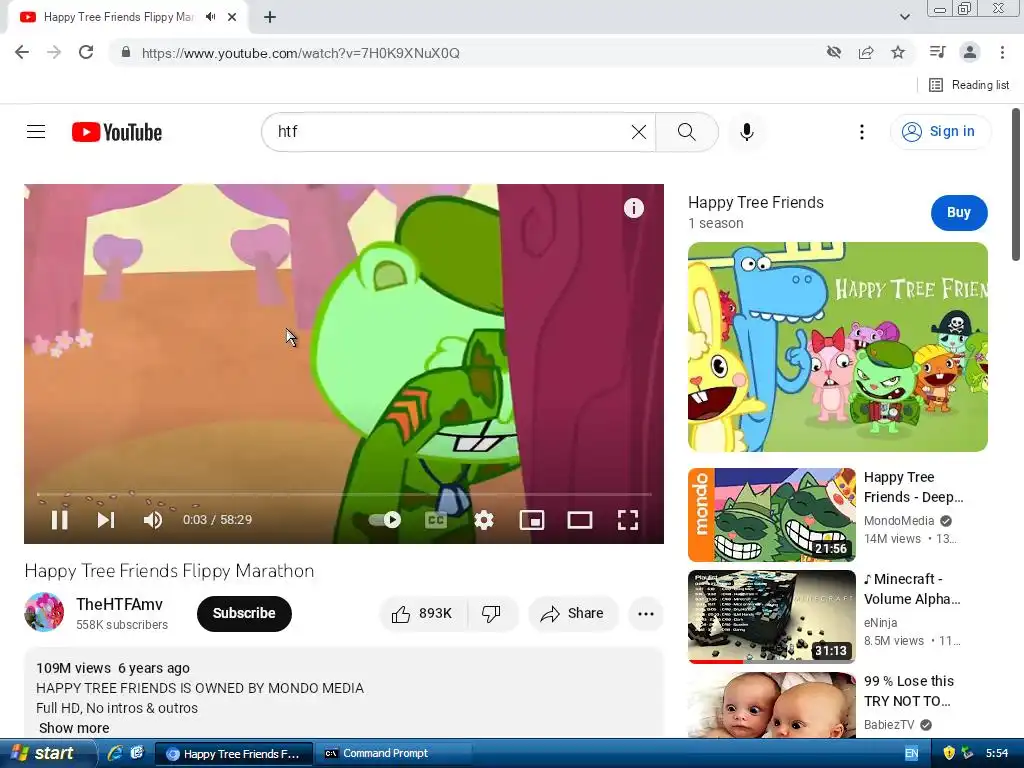Open video player settings gear
Viewport: 1024px width, 768px height.
click(484, 520)
